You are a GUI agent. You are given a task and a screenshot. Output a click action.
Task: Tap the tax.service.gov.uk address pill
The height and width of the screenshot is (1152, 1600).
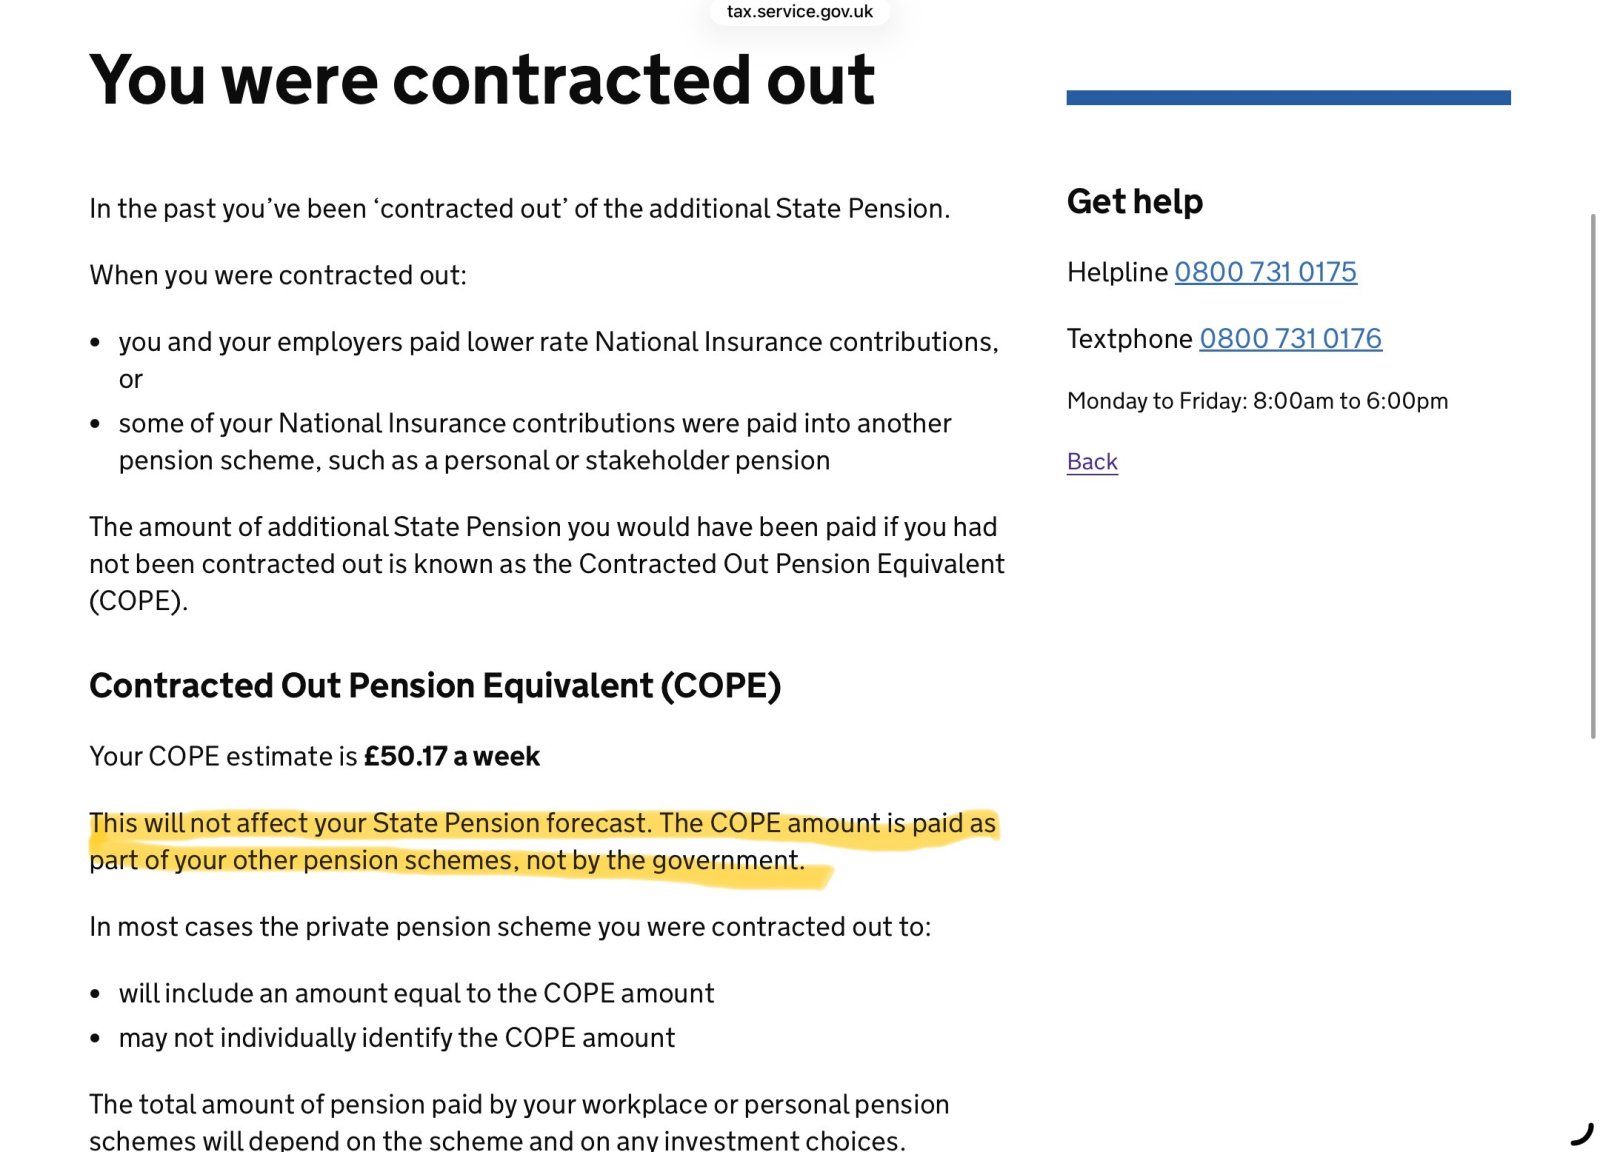click(799, 12)
